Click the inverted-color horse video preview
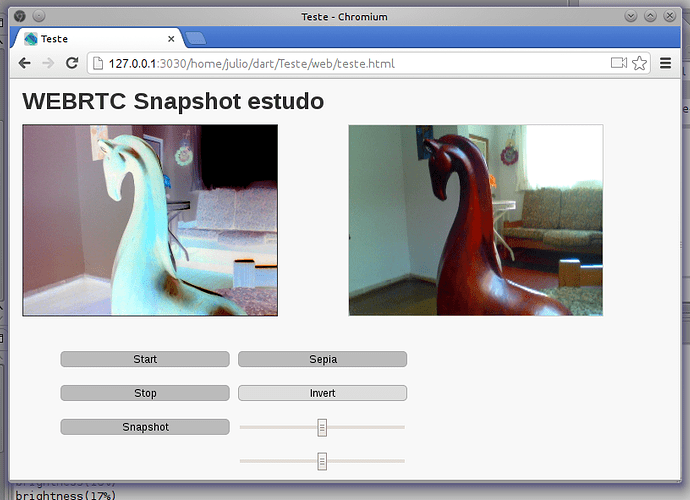Viewport: 690px width, 500px height. (x=150, y=220)
